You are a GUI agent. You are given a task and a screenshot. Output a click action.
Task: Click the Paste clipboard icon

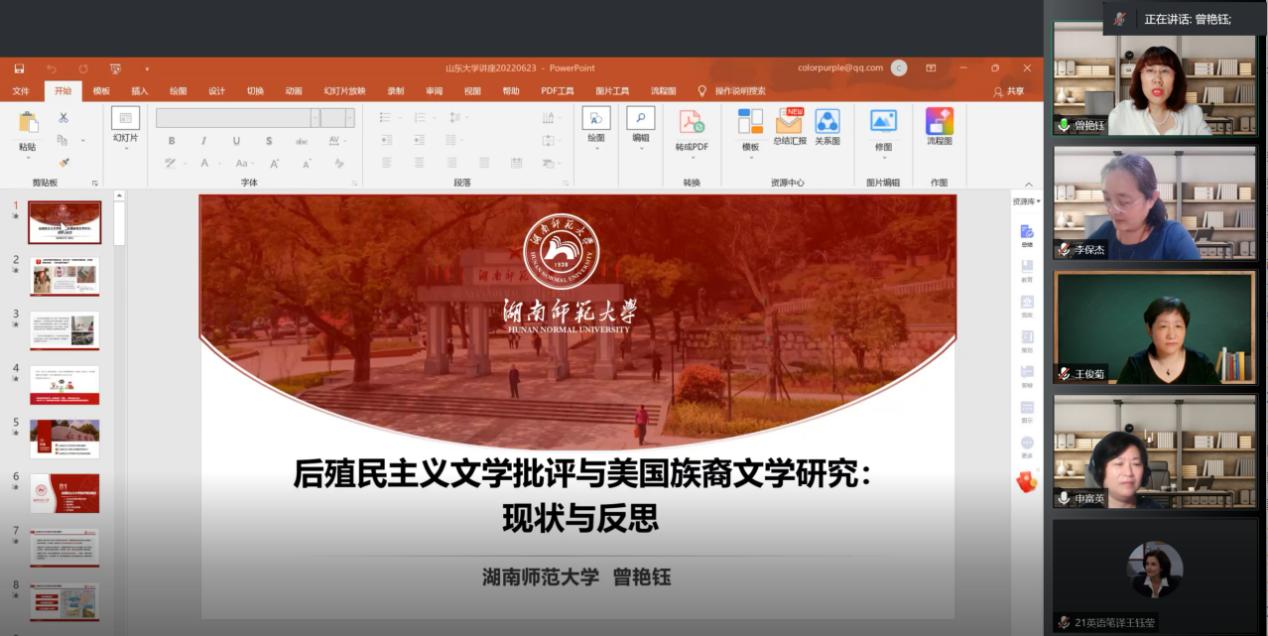28,124
